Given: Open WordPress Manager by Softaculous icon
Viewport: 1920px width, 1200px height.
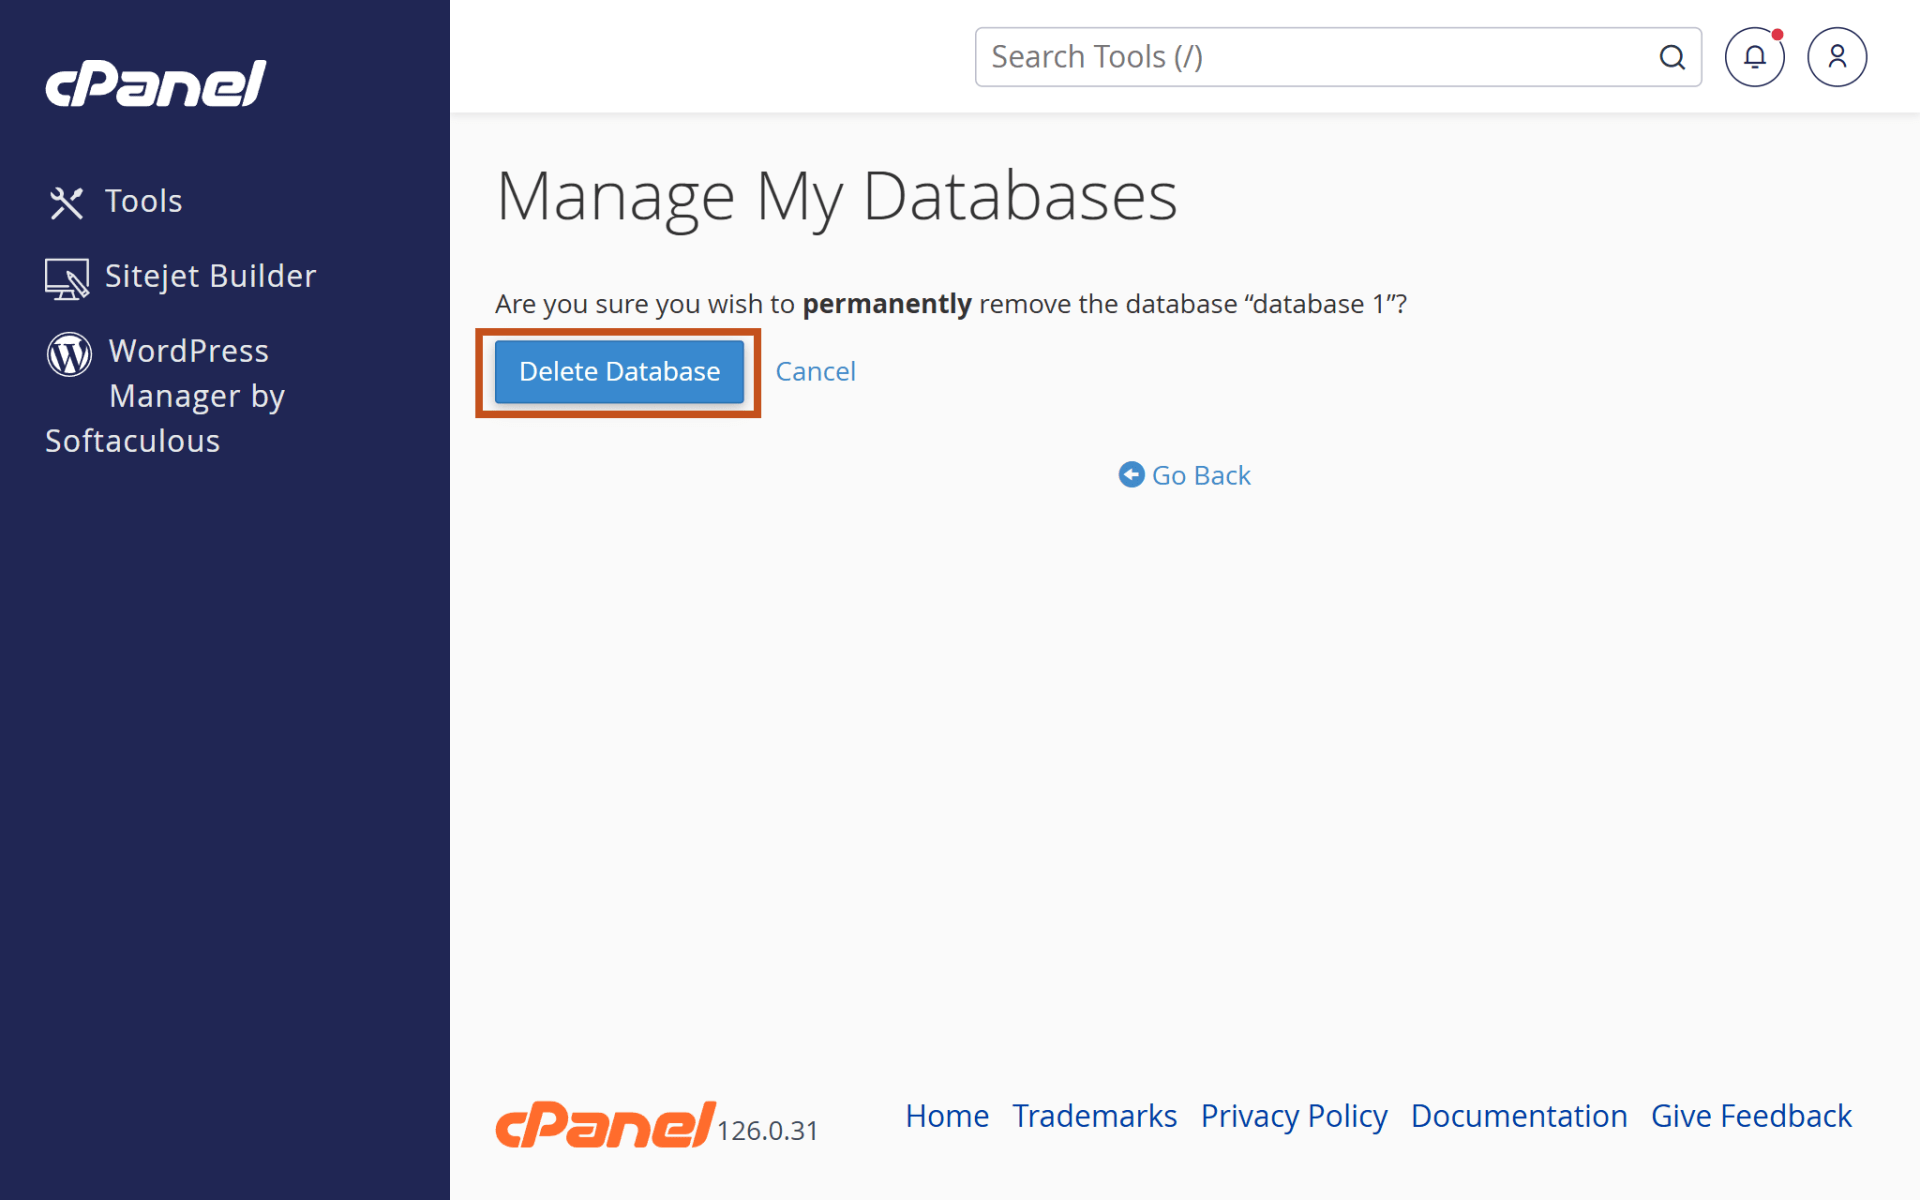Looking at the screenshot, I should (x=68, y=353).
